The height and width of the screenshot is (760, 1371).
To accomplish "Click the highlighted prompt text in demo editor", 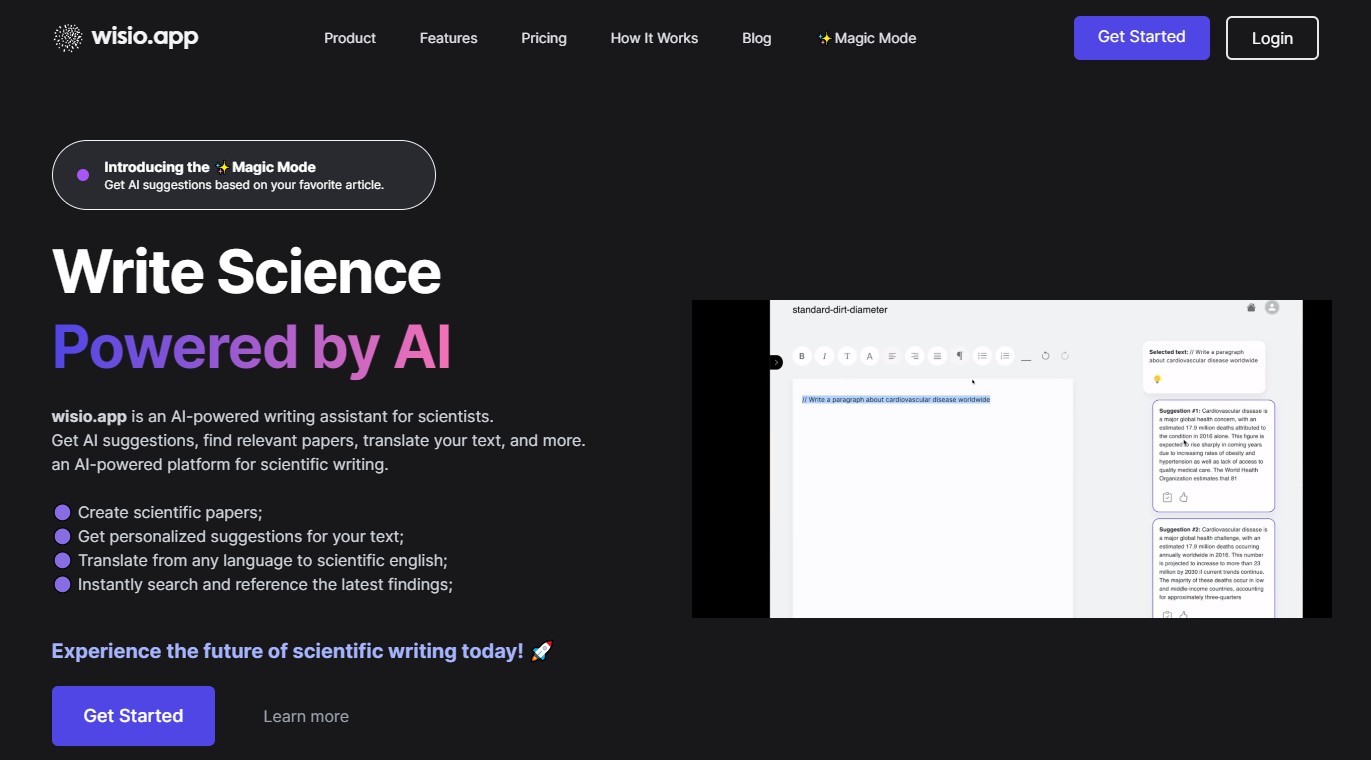I will point(896,399).
